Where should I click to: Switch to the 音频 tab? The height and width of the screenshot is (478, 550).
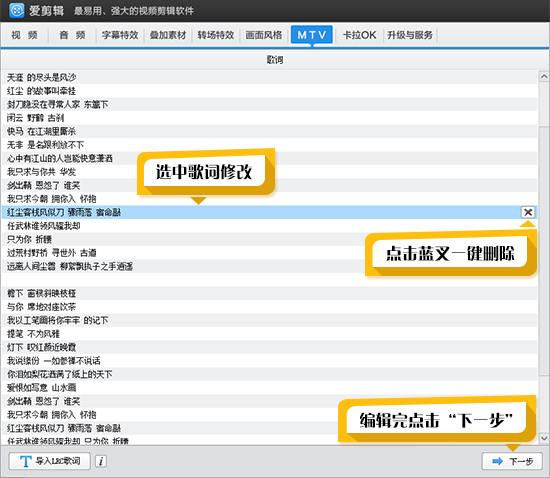coord(72,35)
